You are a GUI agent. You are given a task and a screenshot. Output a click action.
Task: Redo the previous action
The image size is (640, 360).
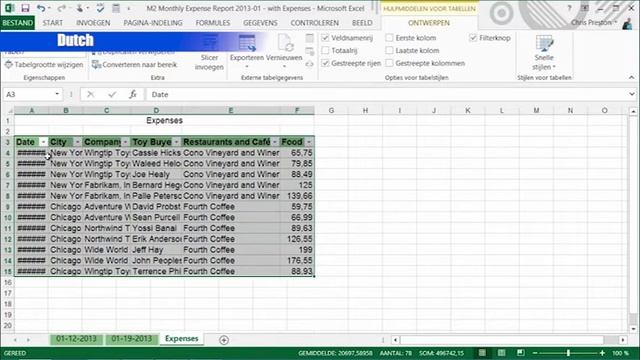coord(61,8)
